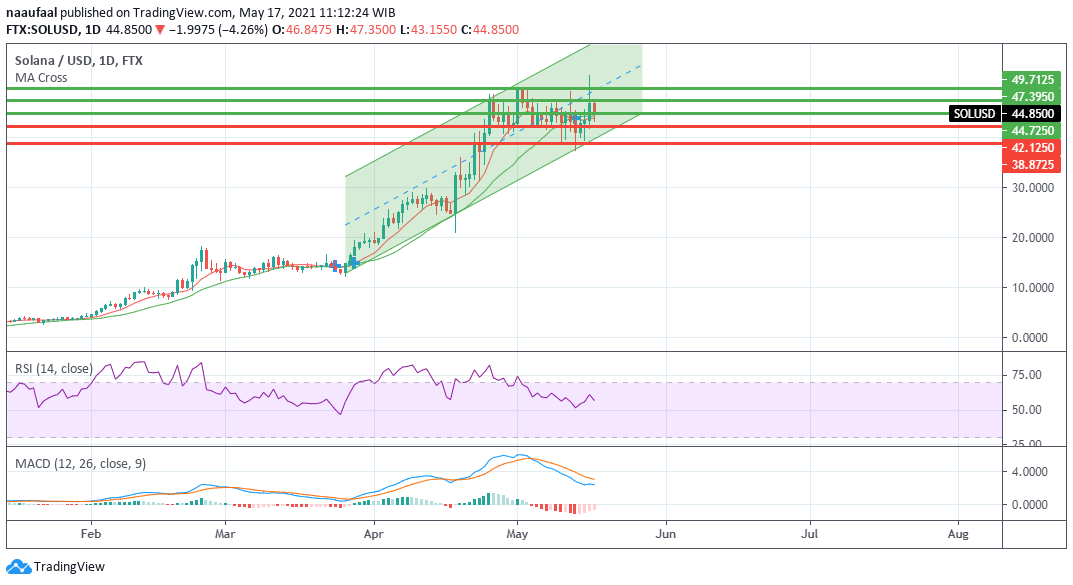The height and width of the screenshot is (585, 1073).
Task: Click the RSI 50.00 axis value
Action: pos(1026,410)
